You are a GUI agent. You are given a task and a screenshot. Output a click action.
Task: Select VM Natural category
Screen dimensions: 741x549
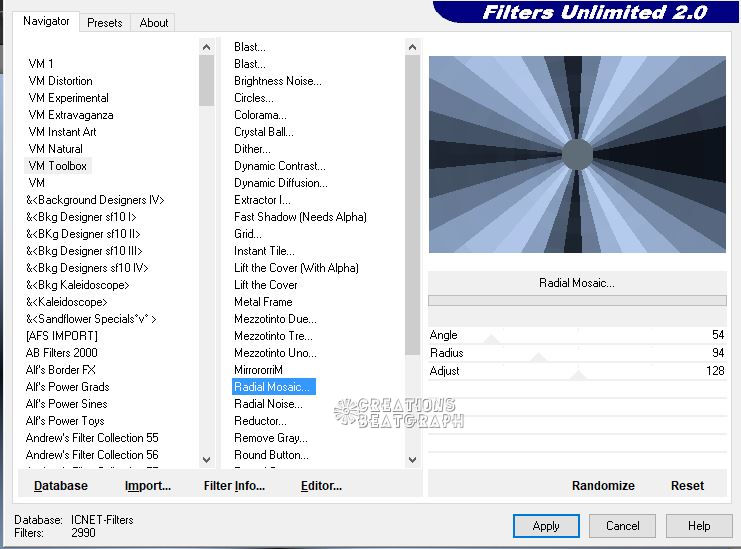(56, 149)
